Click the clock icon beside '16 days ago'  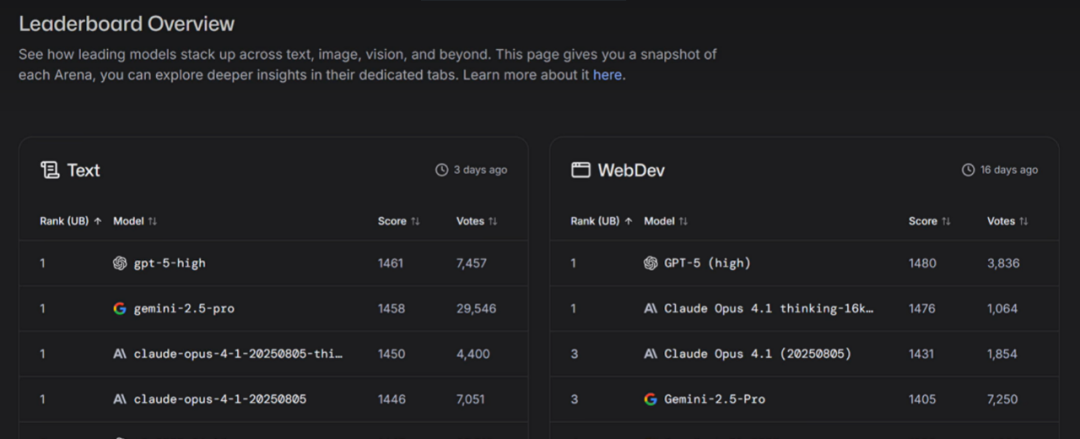968,170
